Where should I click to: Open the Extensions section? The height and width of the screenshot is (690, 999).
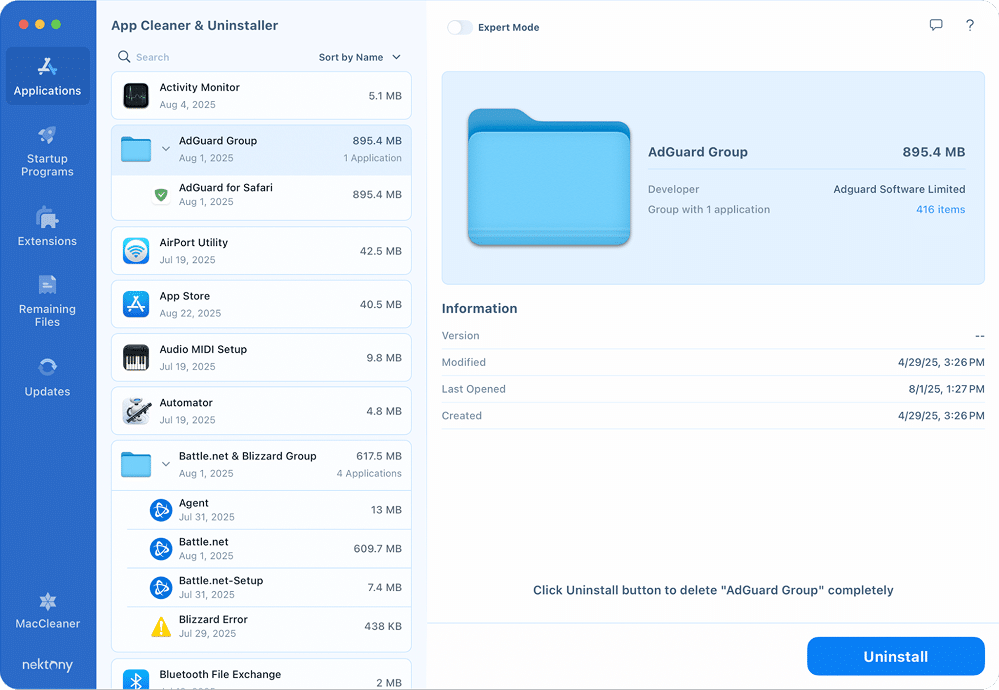[47, 226]
